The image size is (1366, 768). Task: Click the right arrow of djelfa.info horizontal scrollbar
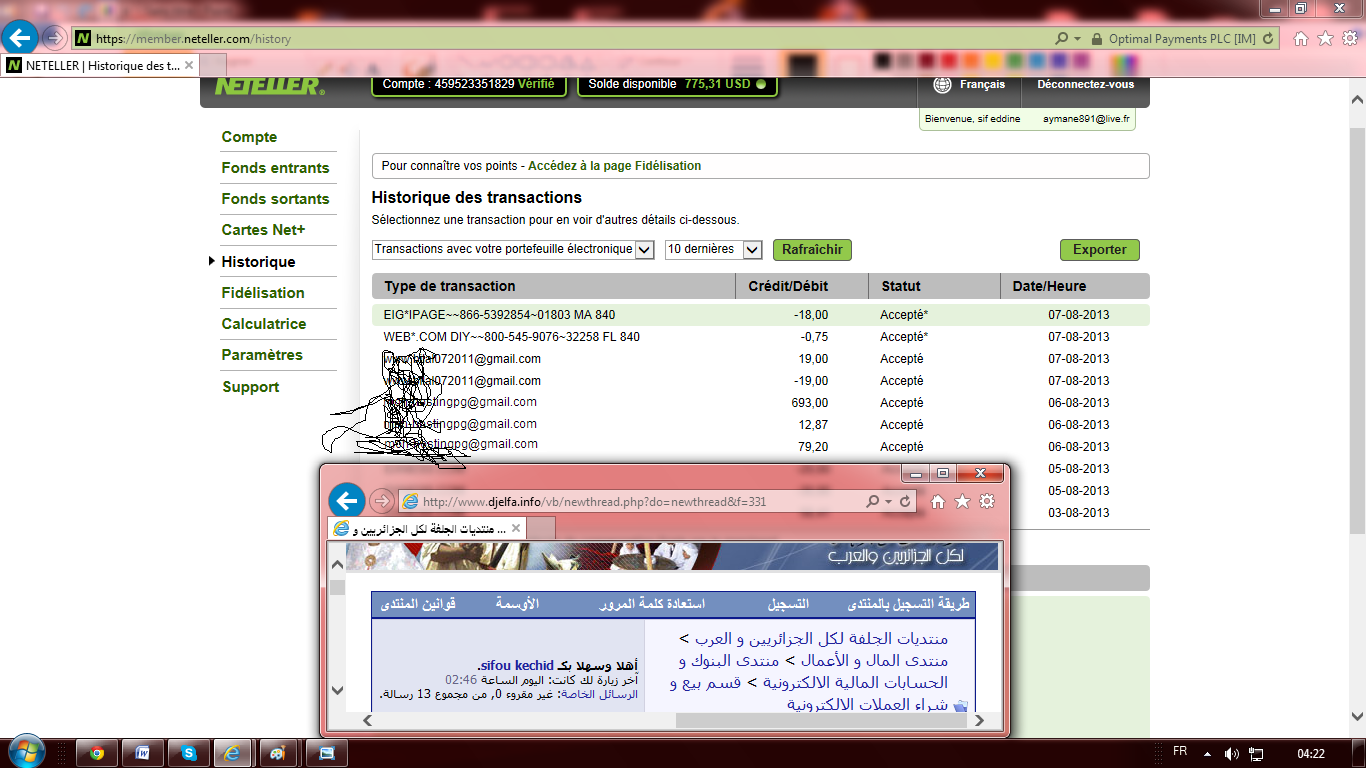(x=980, y=720)
